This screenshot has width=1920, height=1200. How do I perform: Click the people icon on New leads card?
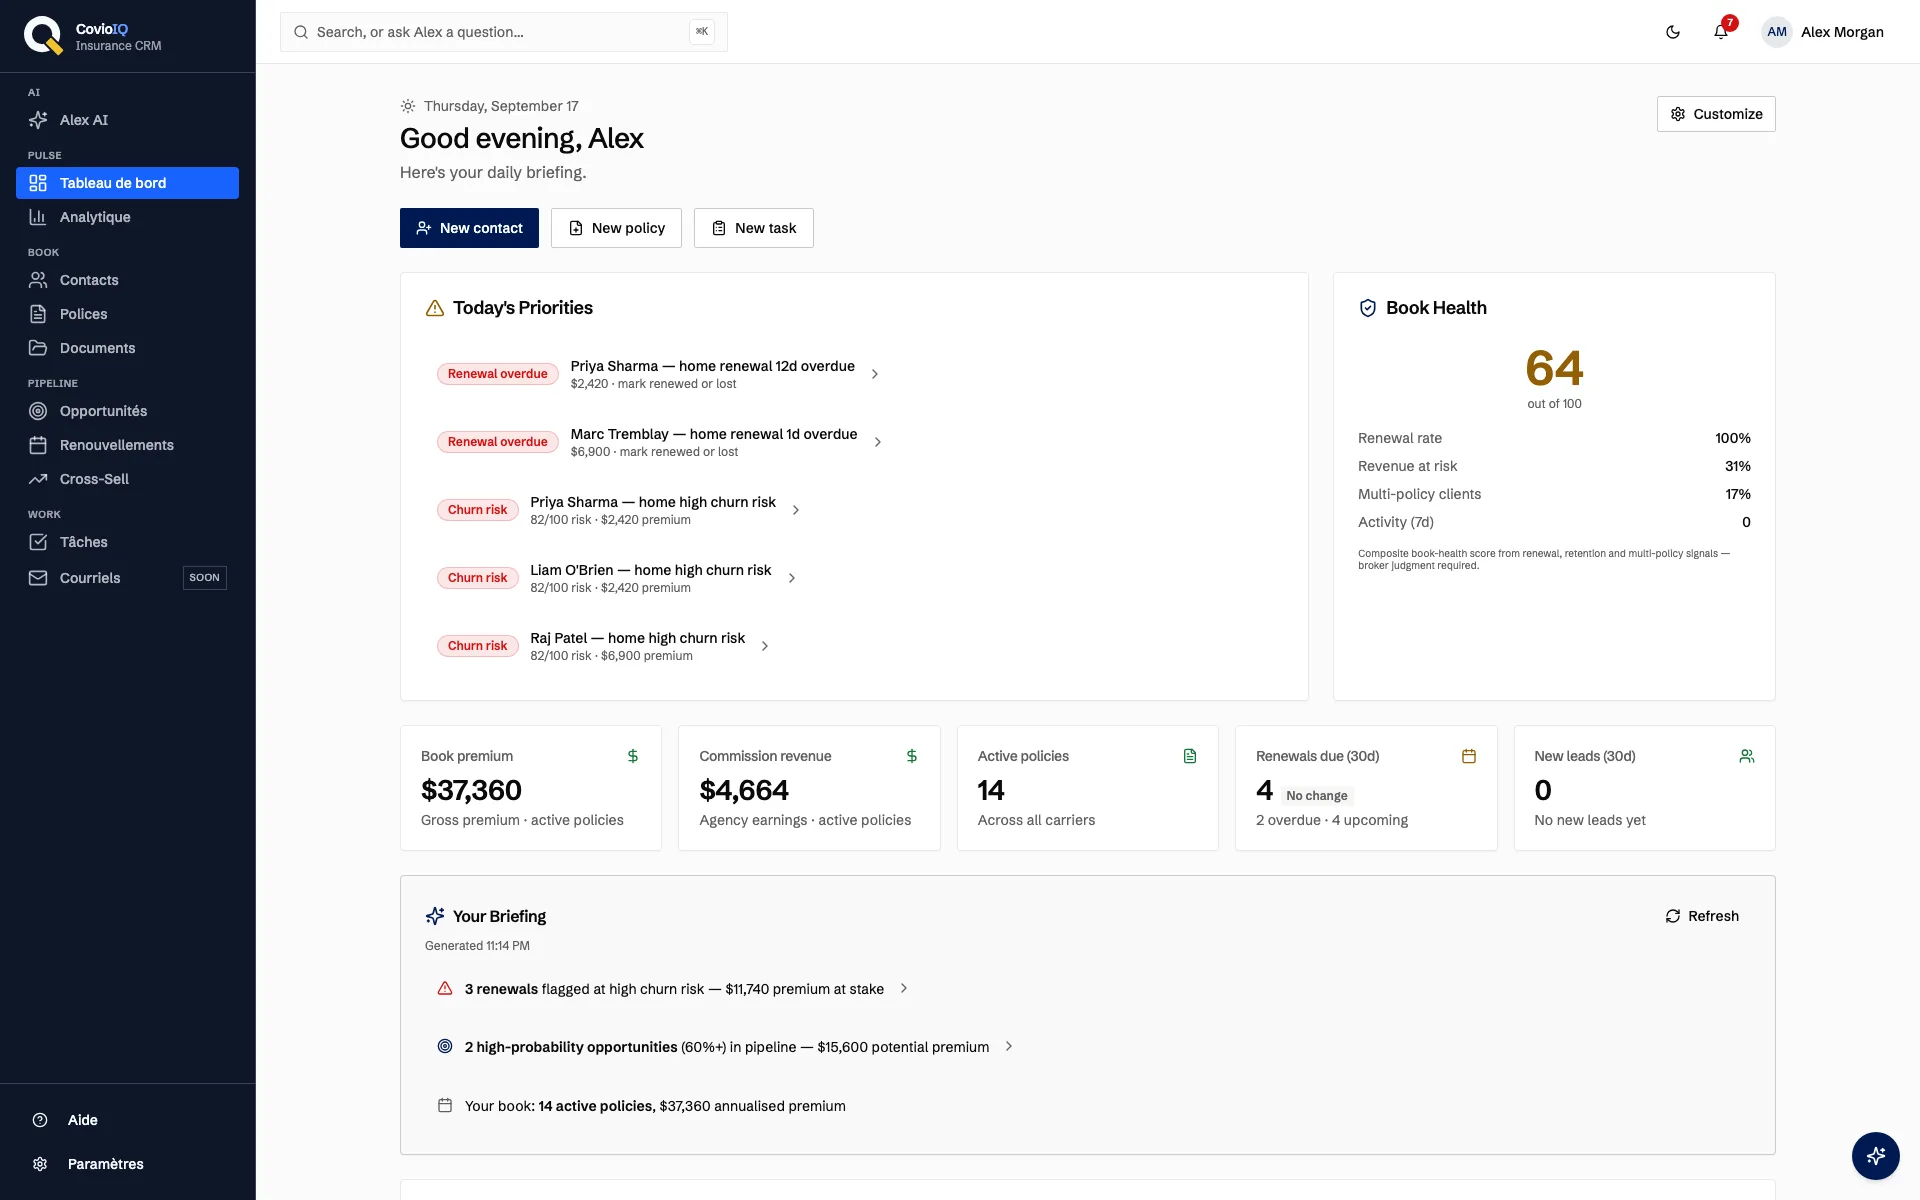1747,756
